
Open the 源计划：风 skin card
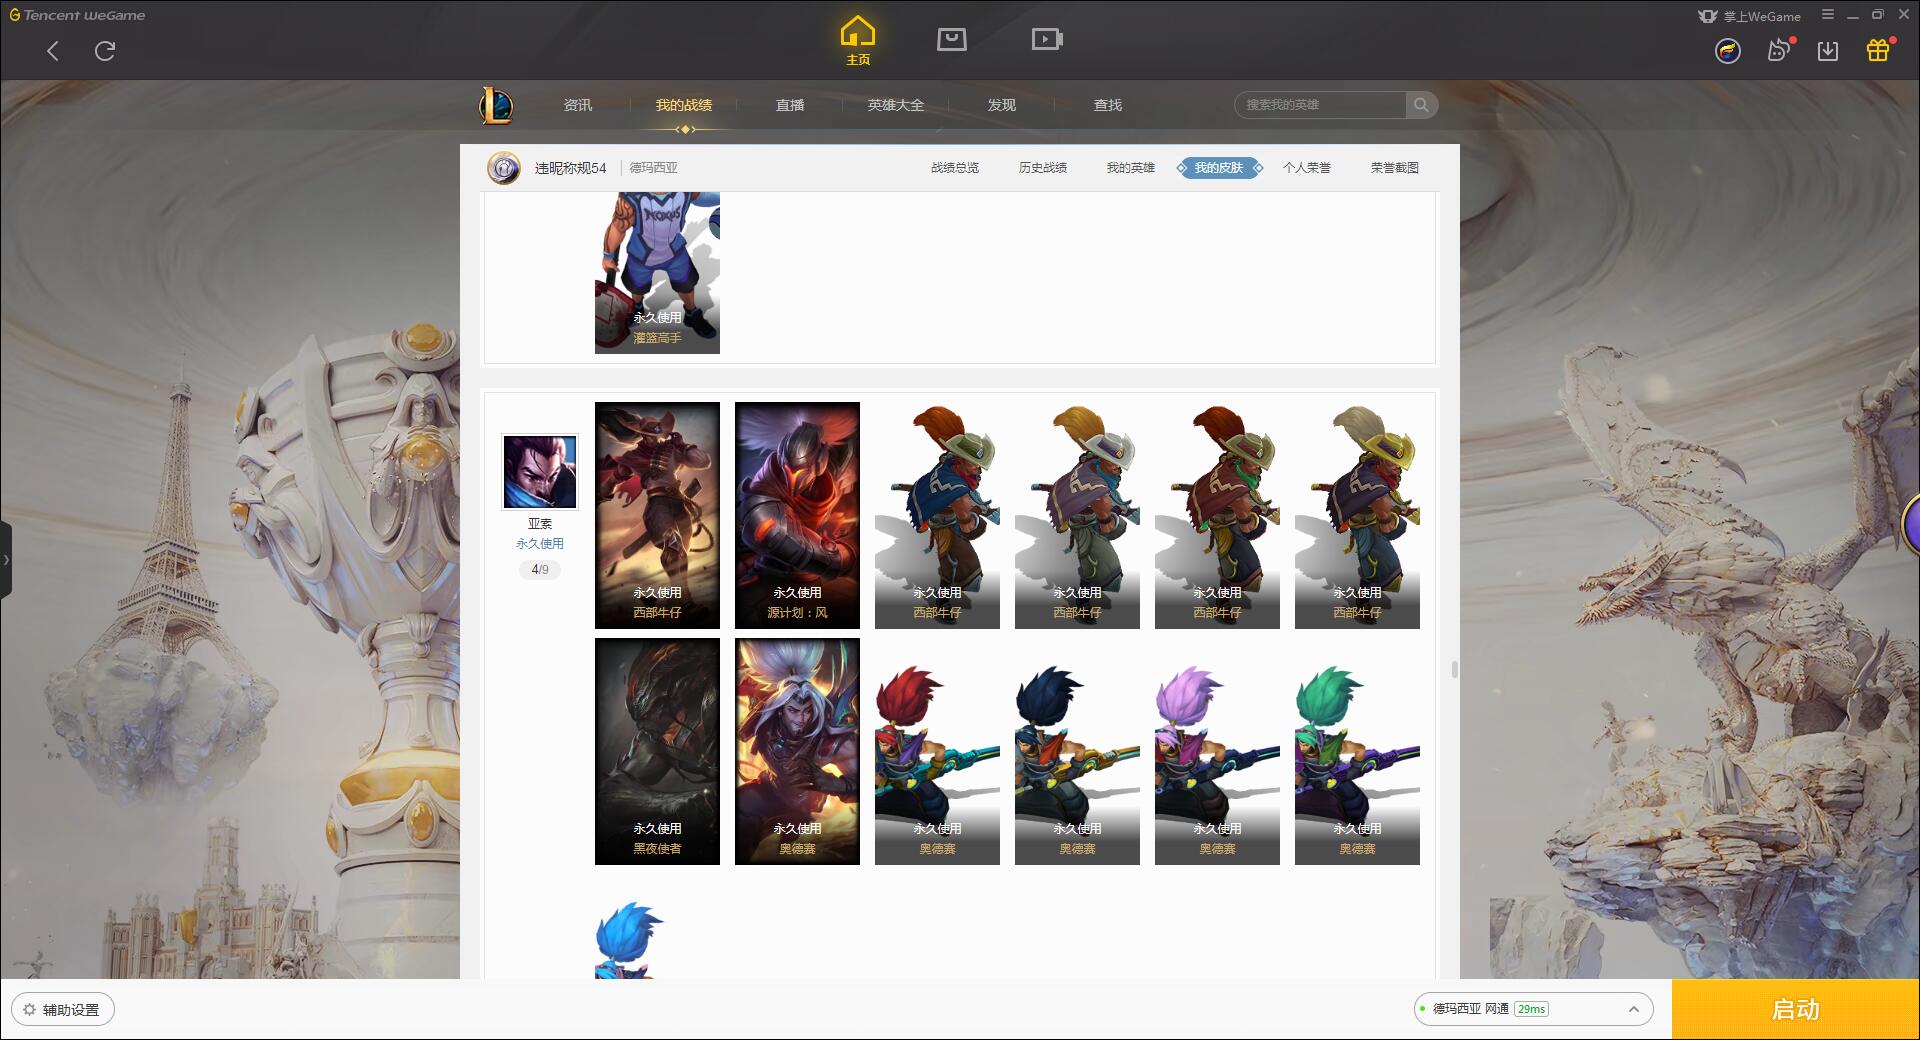tap(797, 515)
